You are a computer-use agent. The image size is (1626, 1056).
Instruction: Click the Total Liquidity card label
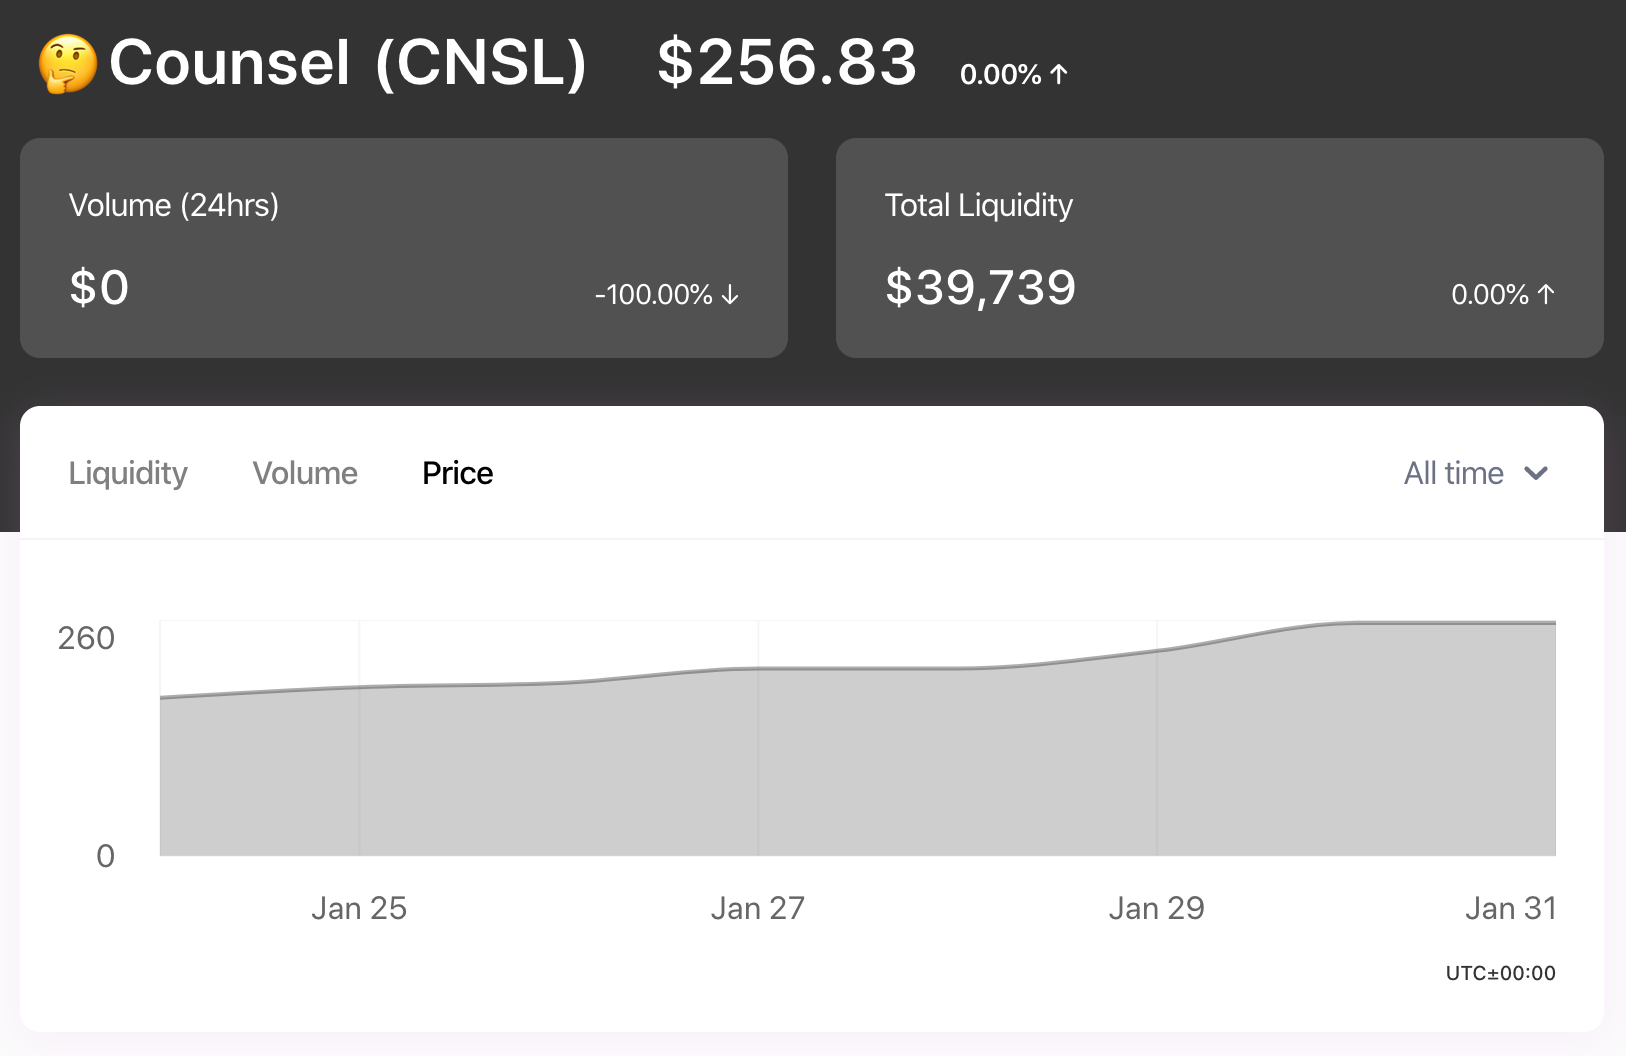(978, 205)
